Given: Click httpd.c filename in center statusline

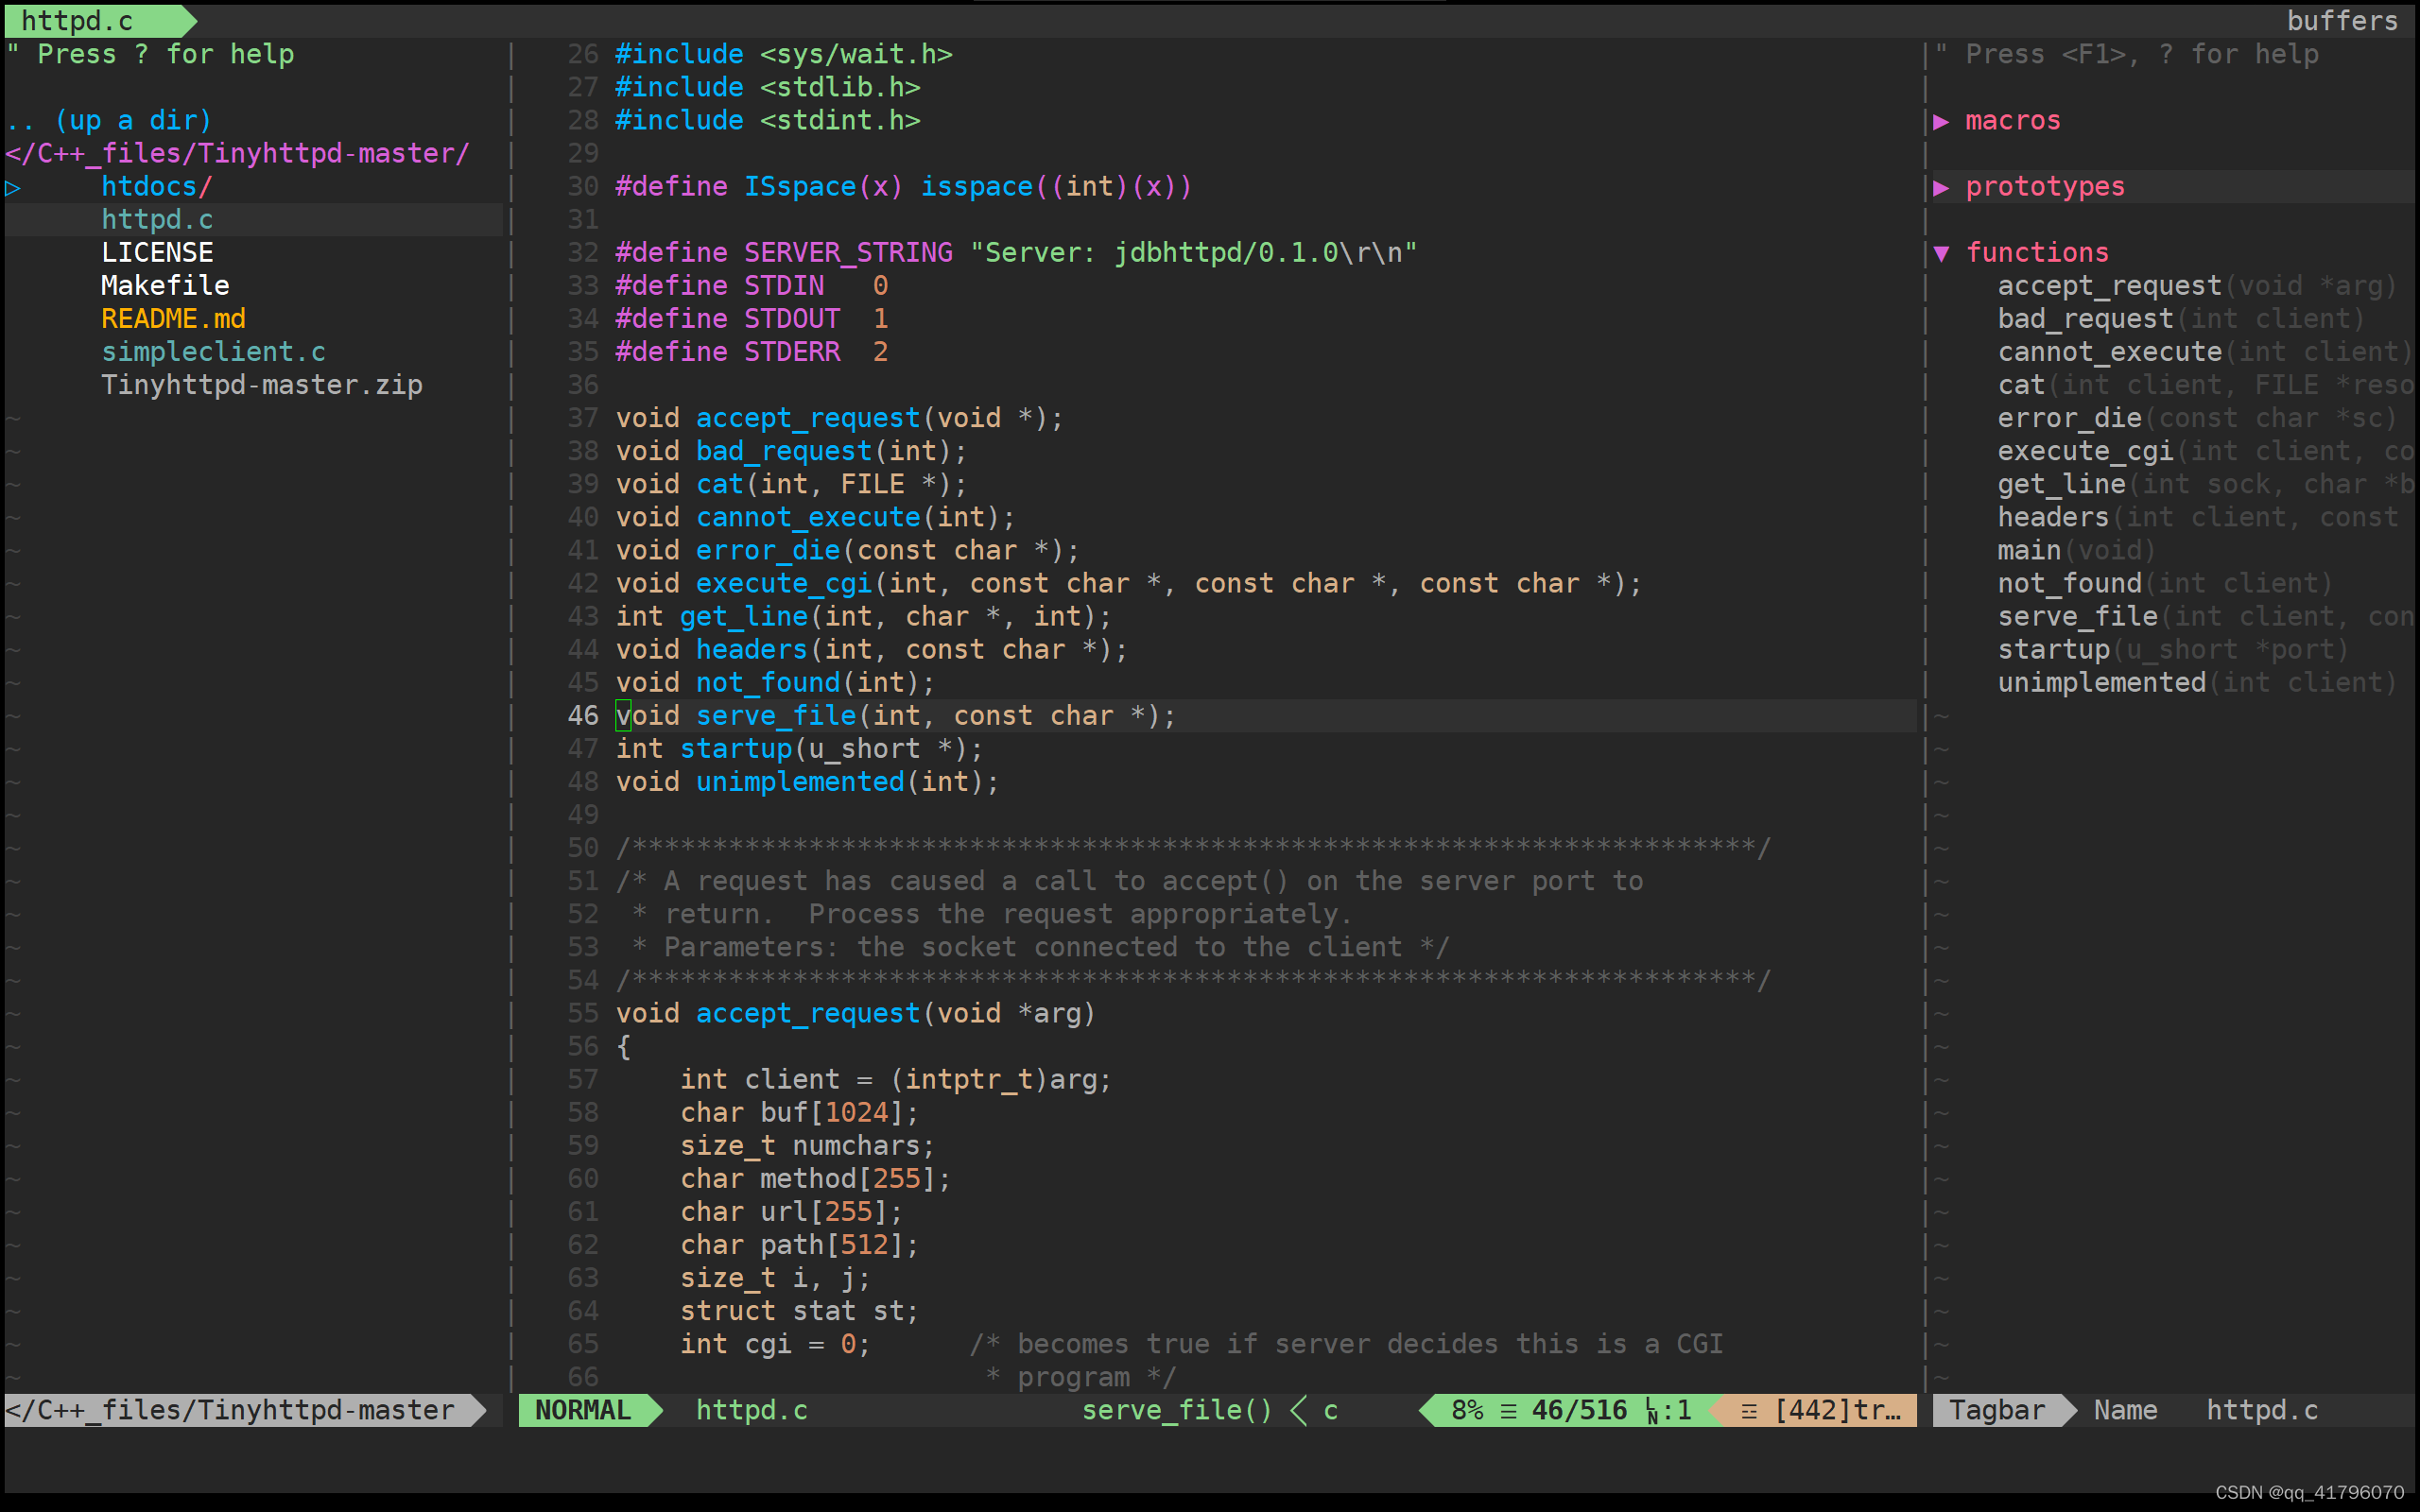Looking at the screenshot, I should pos(751,1410).
